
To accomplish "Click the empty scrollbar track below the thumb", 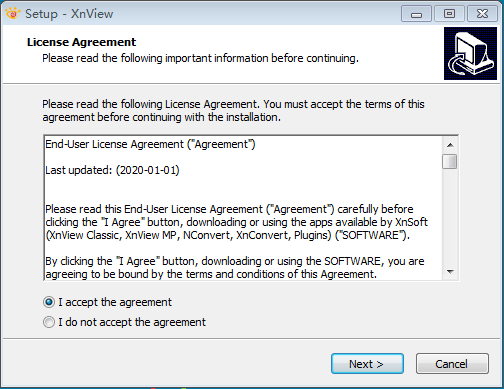I will [450, 217].
